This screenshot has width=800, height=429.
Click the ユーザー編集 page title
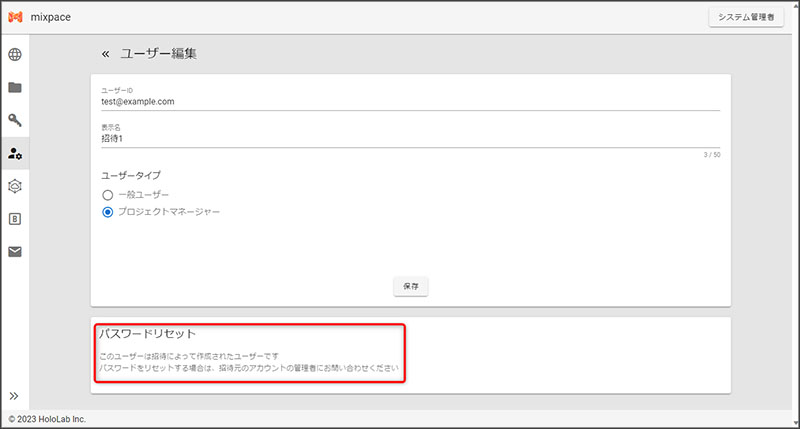(x=158, y=53)
